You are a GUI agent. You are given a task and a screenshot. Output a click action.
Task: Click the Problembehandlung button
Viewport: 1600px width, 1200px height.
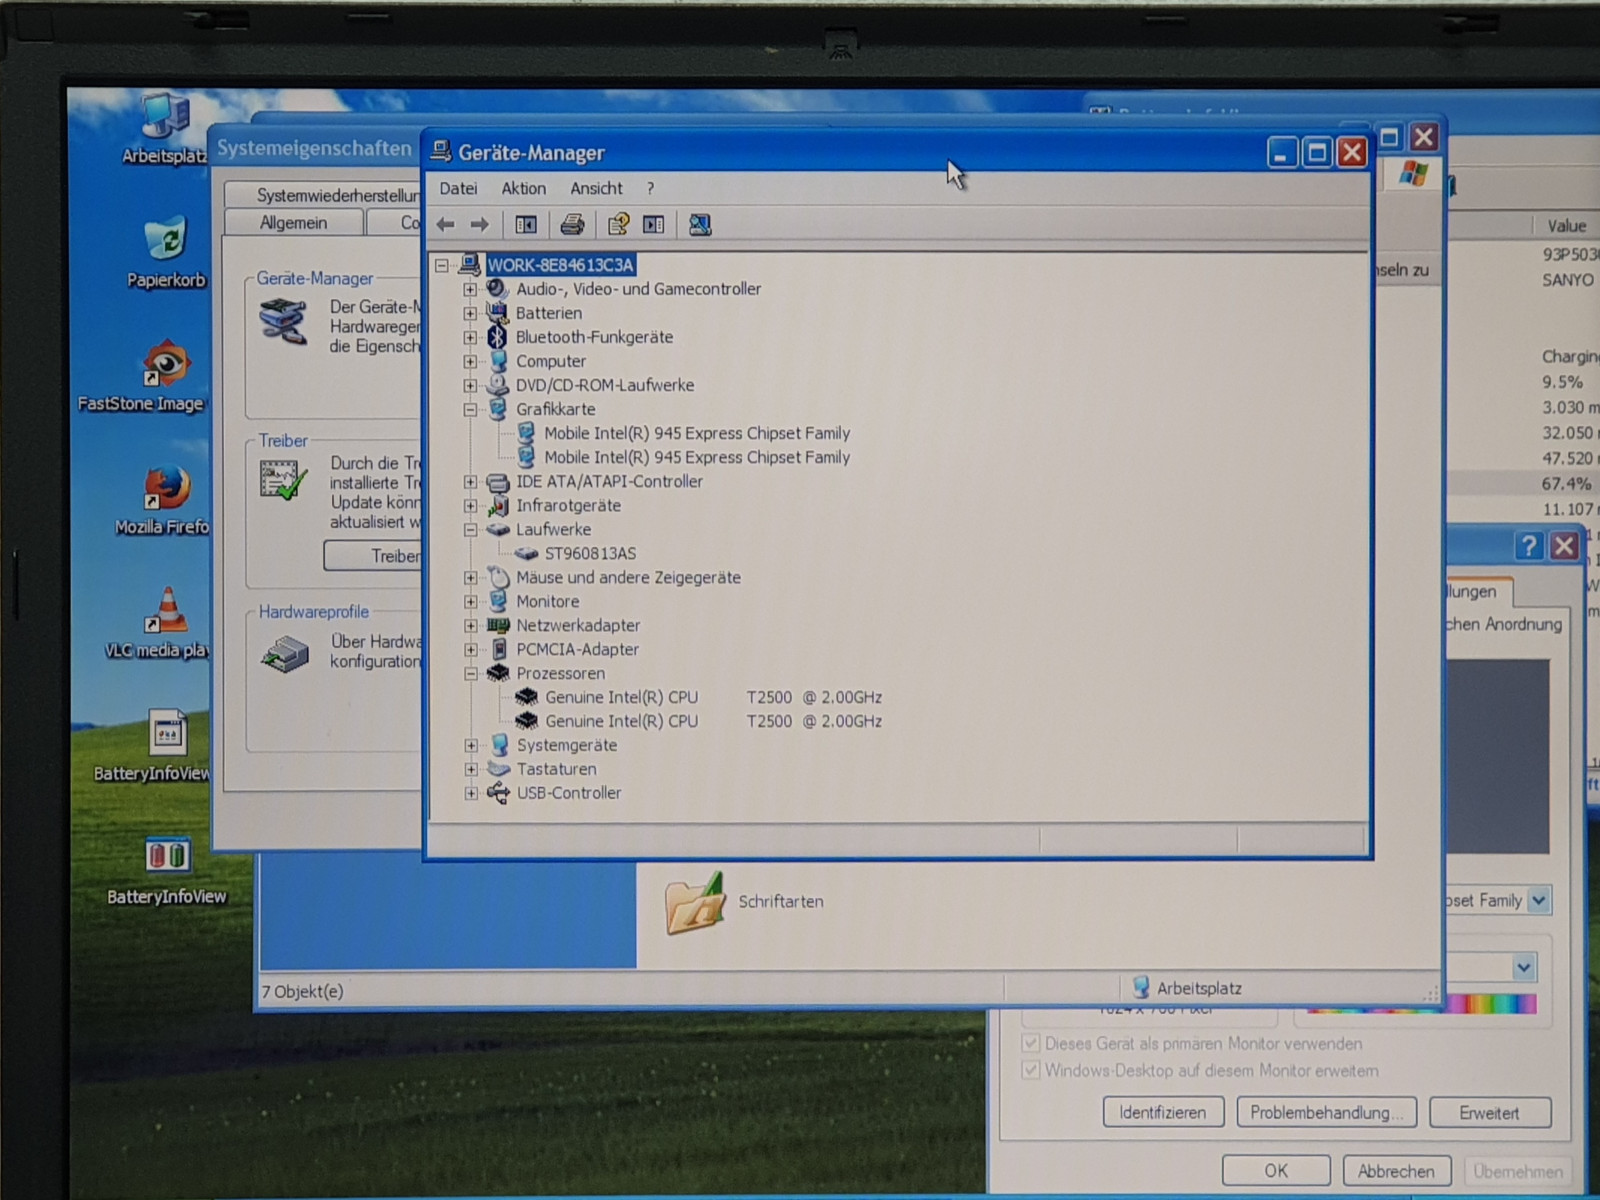point(1326,1113)
